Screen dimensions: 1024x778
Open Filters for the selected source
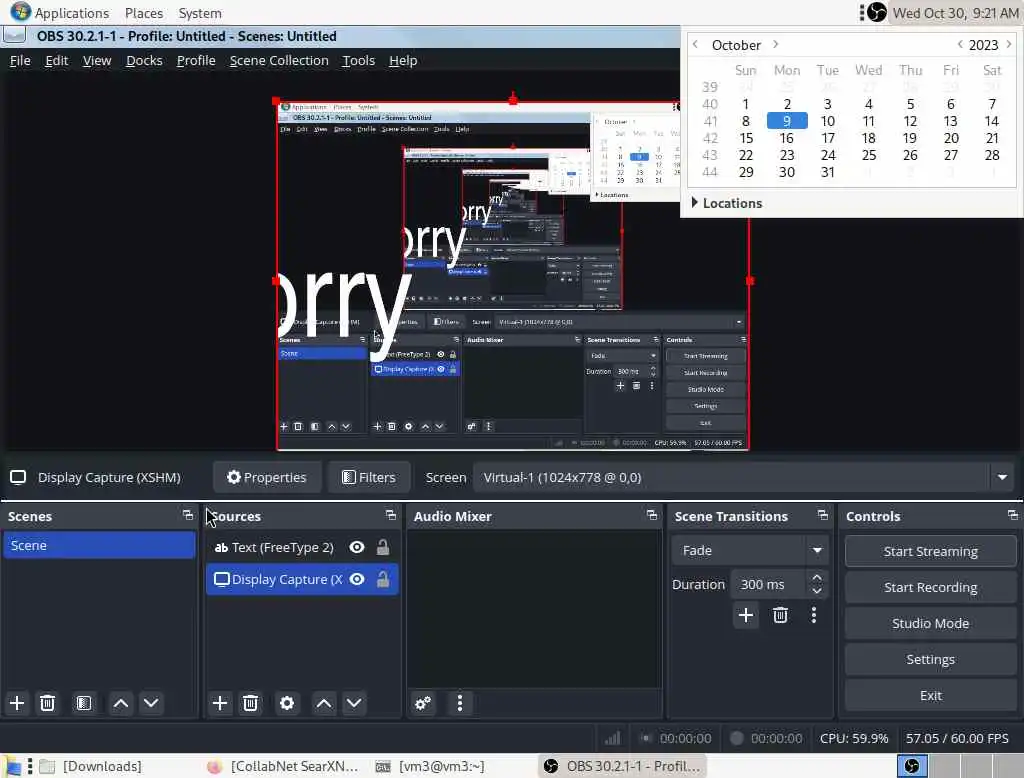click(x=369, y=478)
